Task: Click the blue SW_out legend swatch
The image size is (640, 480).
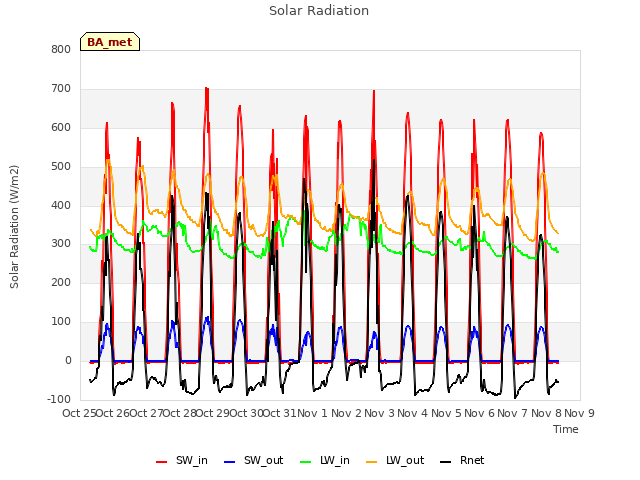Action: [230, 462]
